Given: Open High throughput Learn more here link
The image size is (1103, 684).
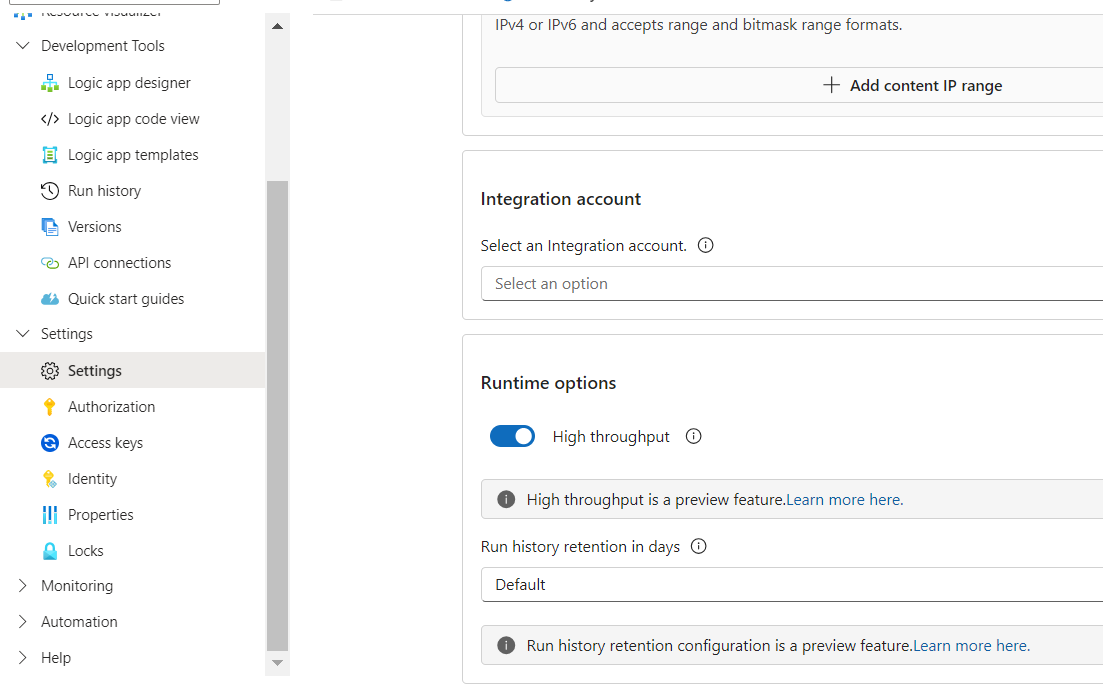Looking at the screenshot, I should (x=844, y=500).
